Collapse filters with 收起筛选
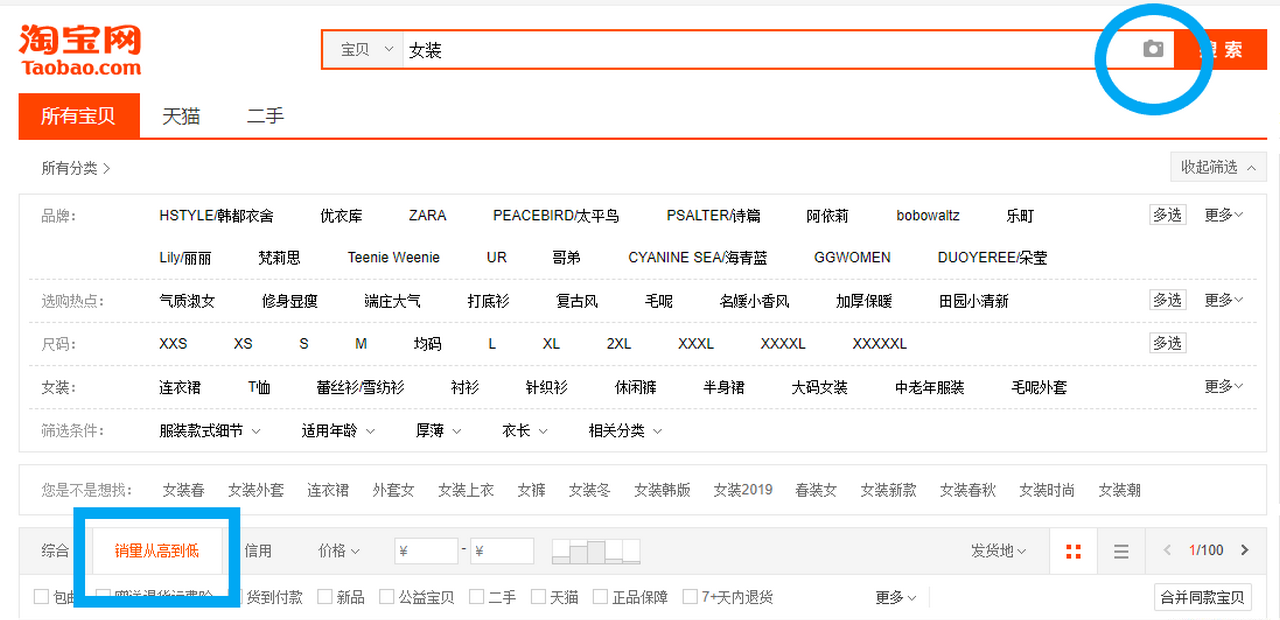This screenshot has height=620, width=1280. 1218,167
